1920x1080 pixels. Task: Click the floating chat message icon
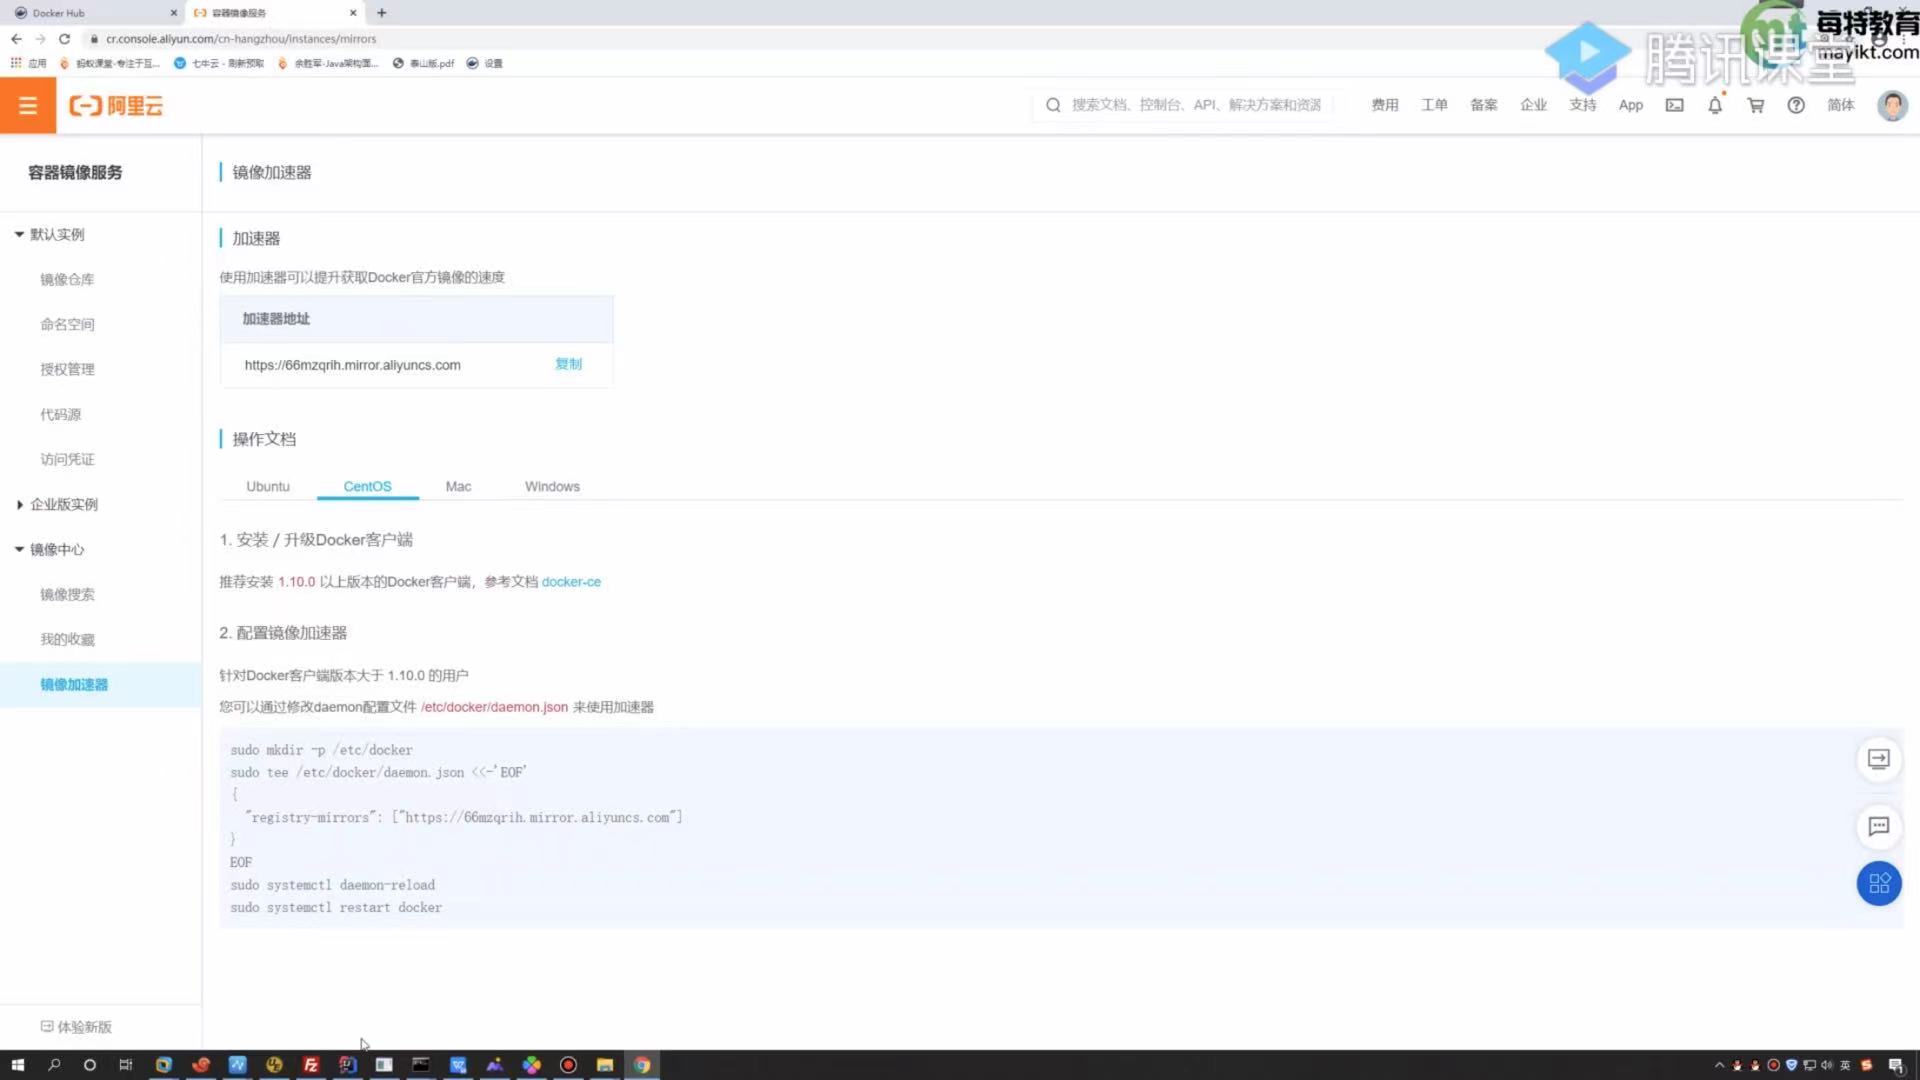1878,826
